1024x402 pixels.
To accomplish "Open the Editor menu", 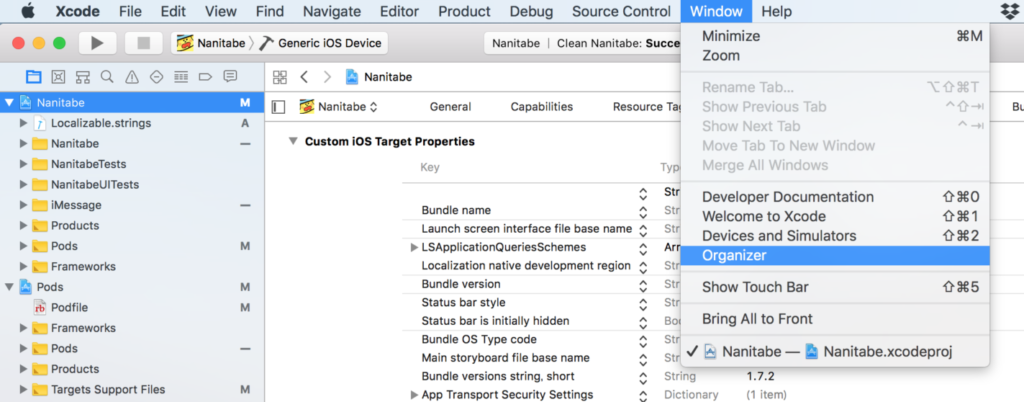I will 400,11.
